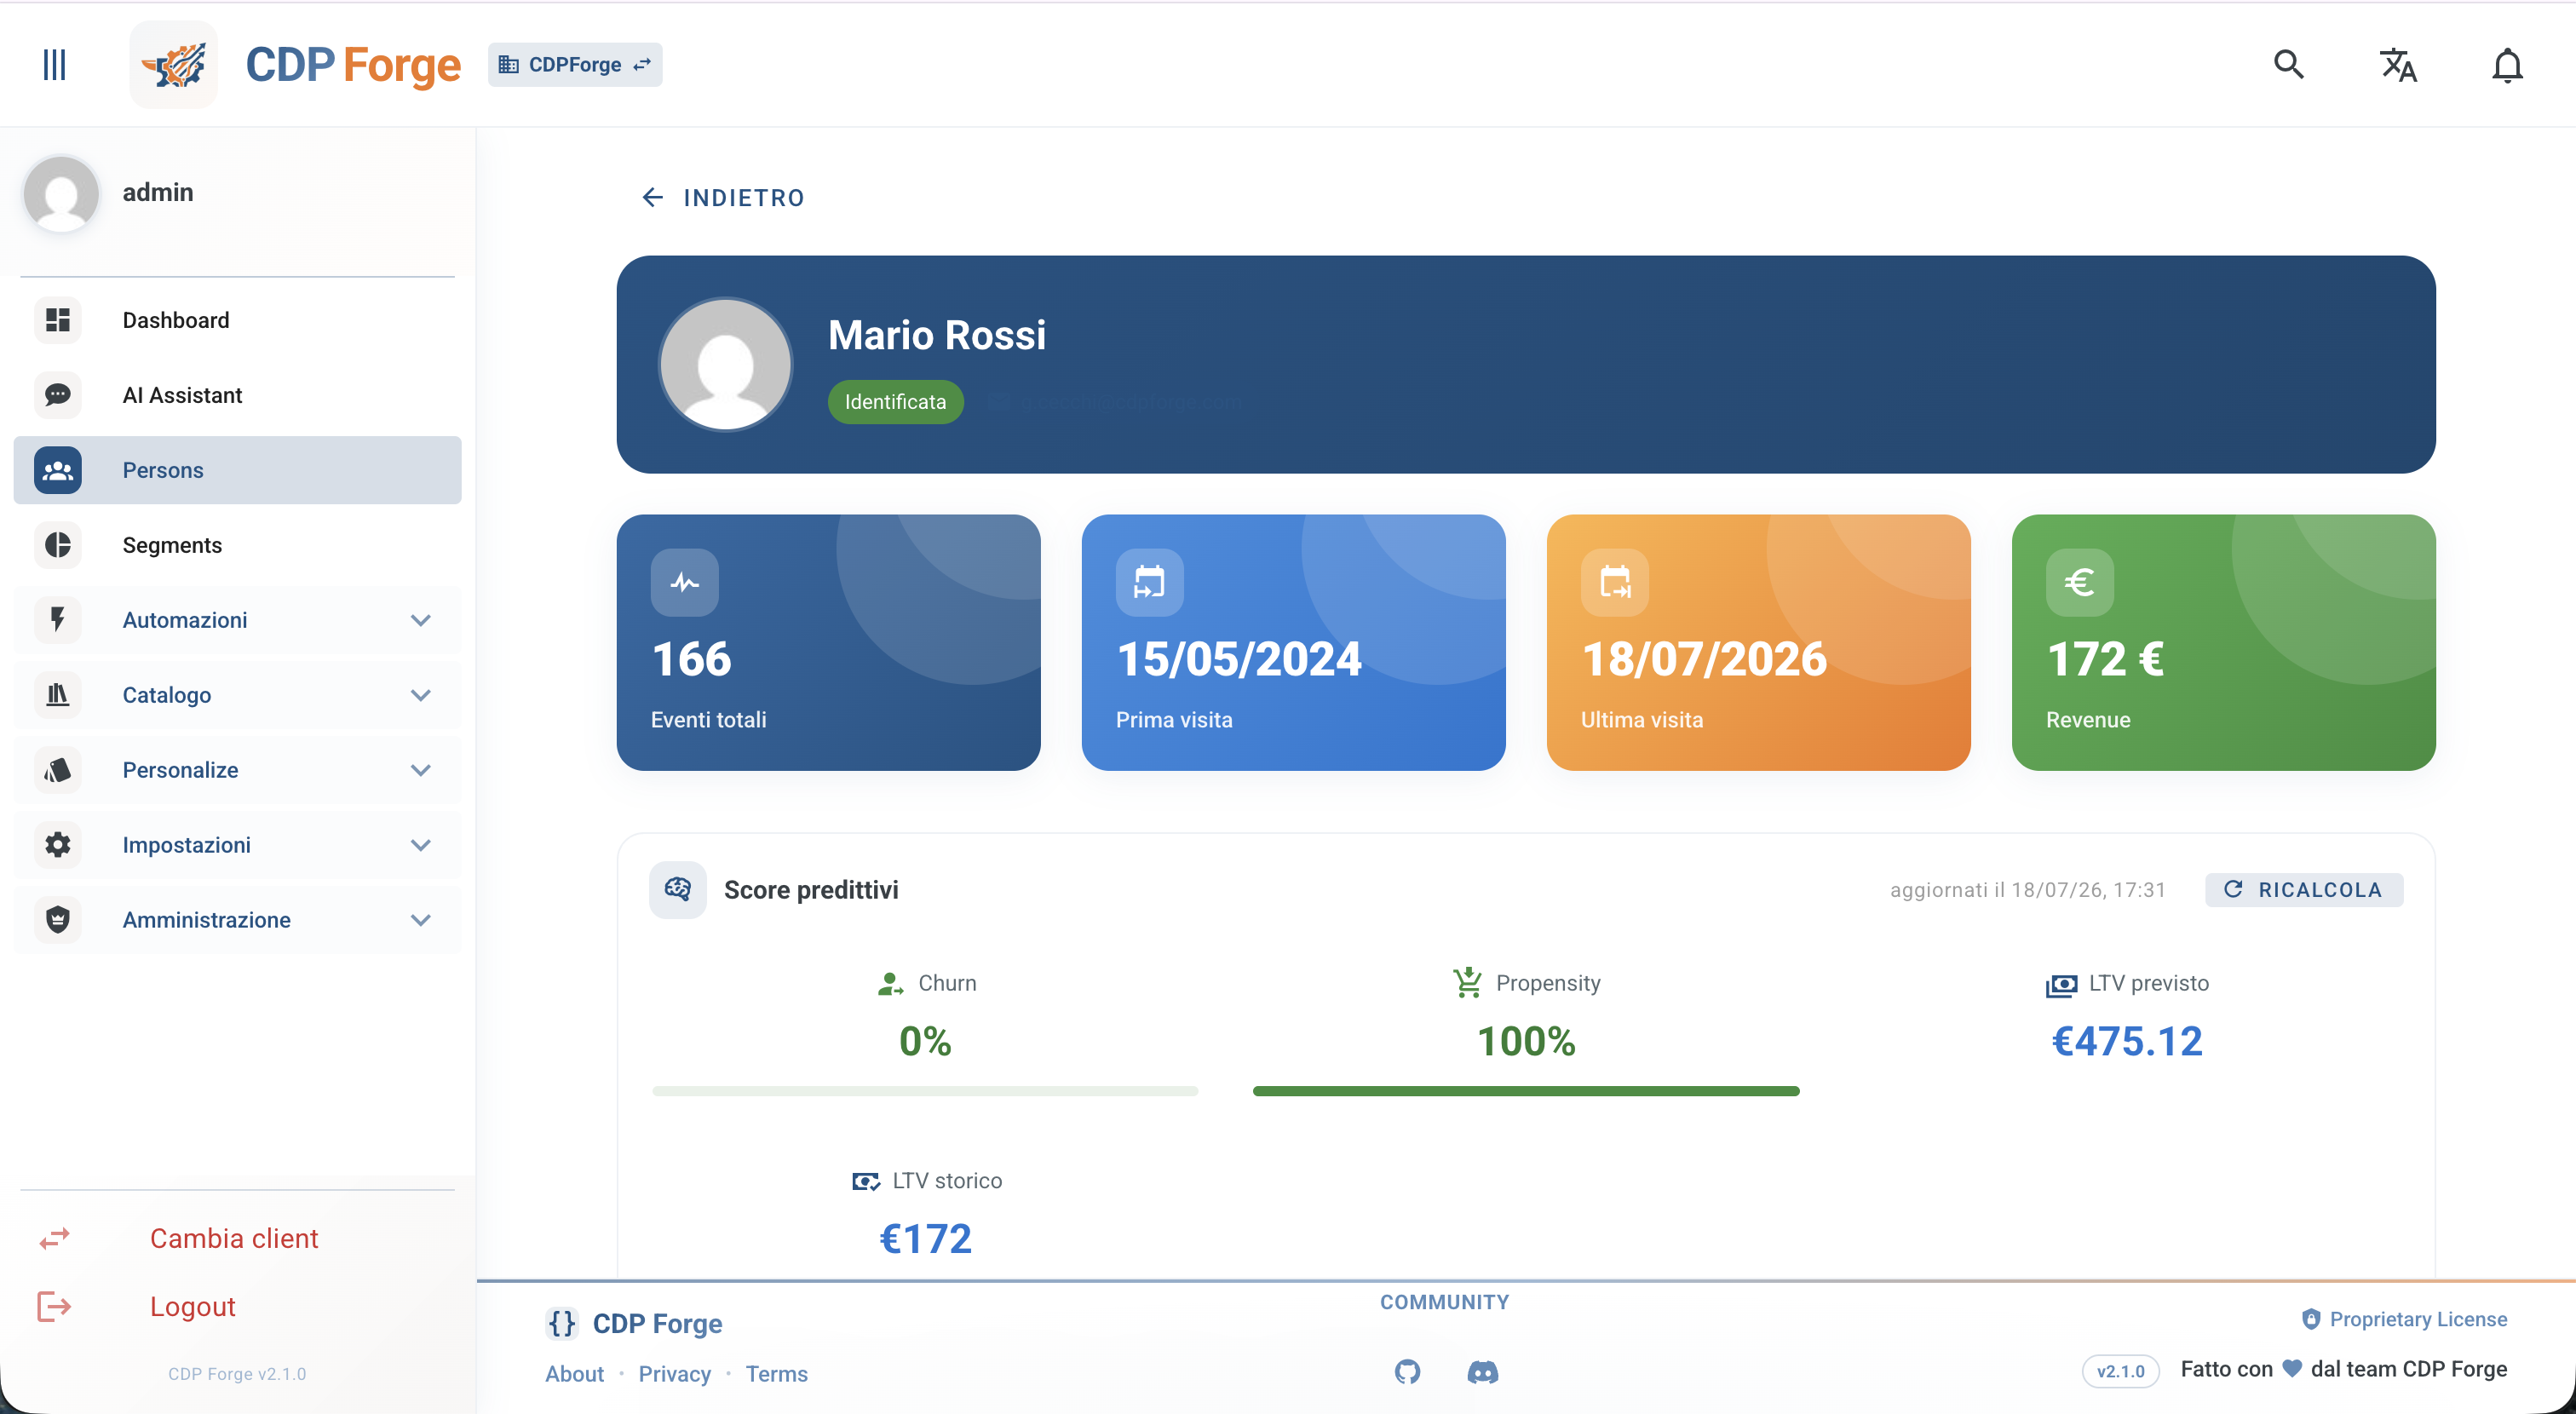Image resolution: width=2576 pixels, height=1414 pixels.
Task: Click the Churn person icon
Action: (890, 984)
